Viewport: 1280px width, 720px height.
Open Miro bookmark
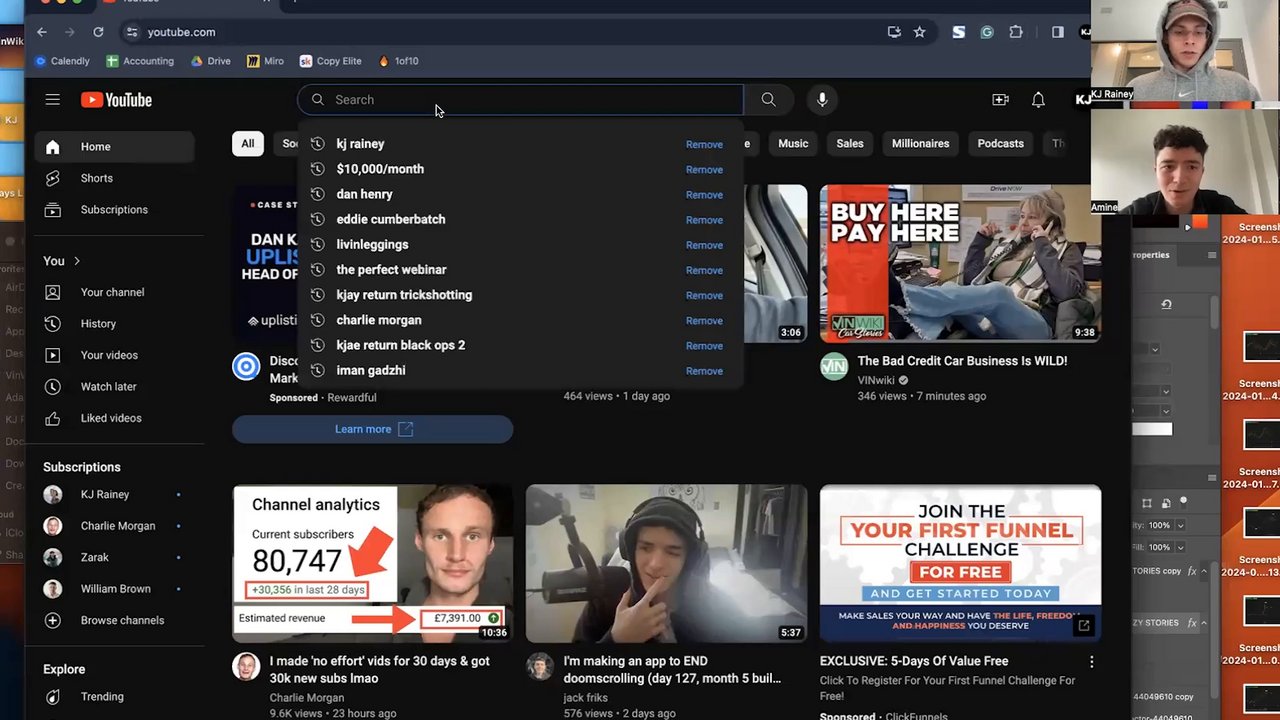[265, 61]
